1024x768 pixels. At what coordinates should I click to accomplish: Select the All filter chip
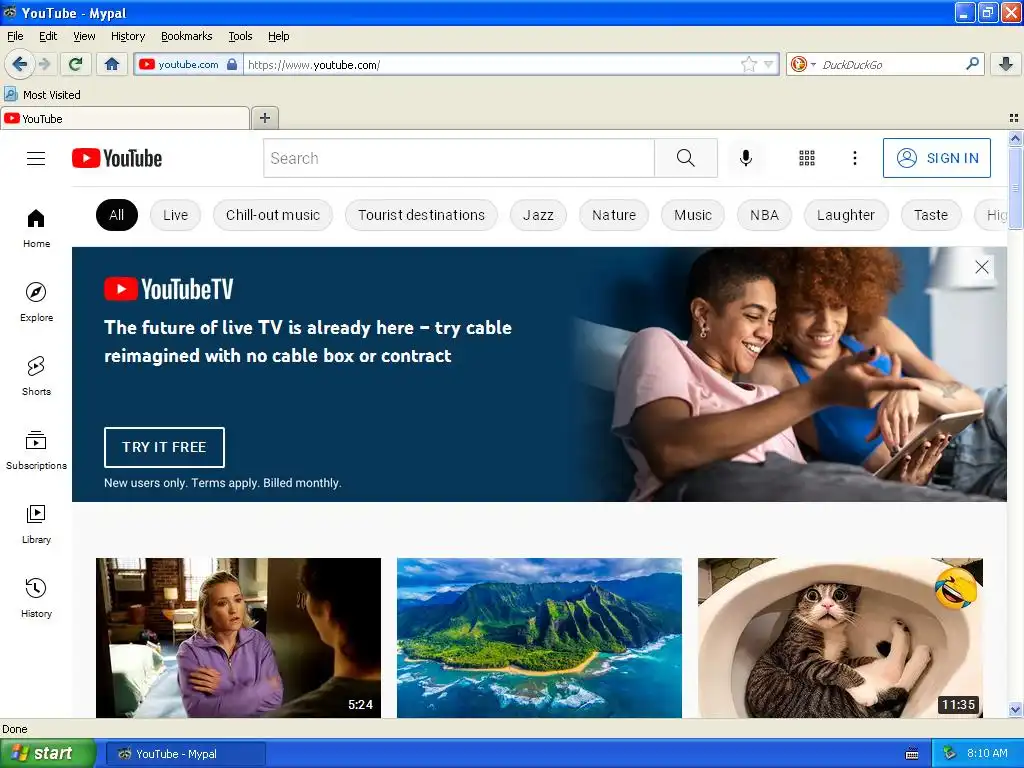[x=117, y=215]
